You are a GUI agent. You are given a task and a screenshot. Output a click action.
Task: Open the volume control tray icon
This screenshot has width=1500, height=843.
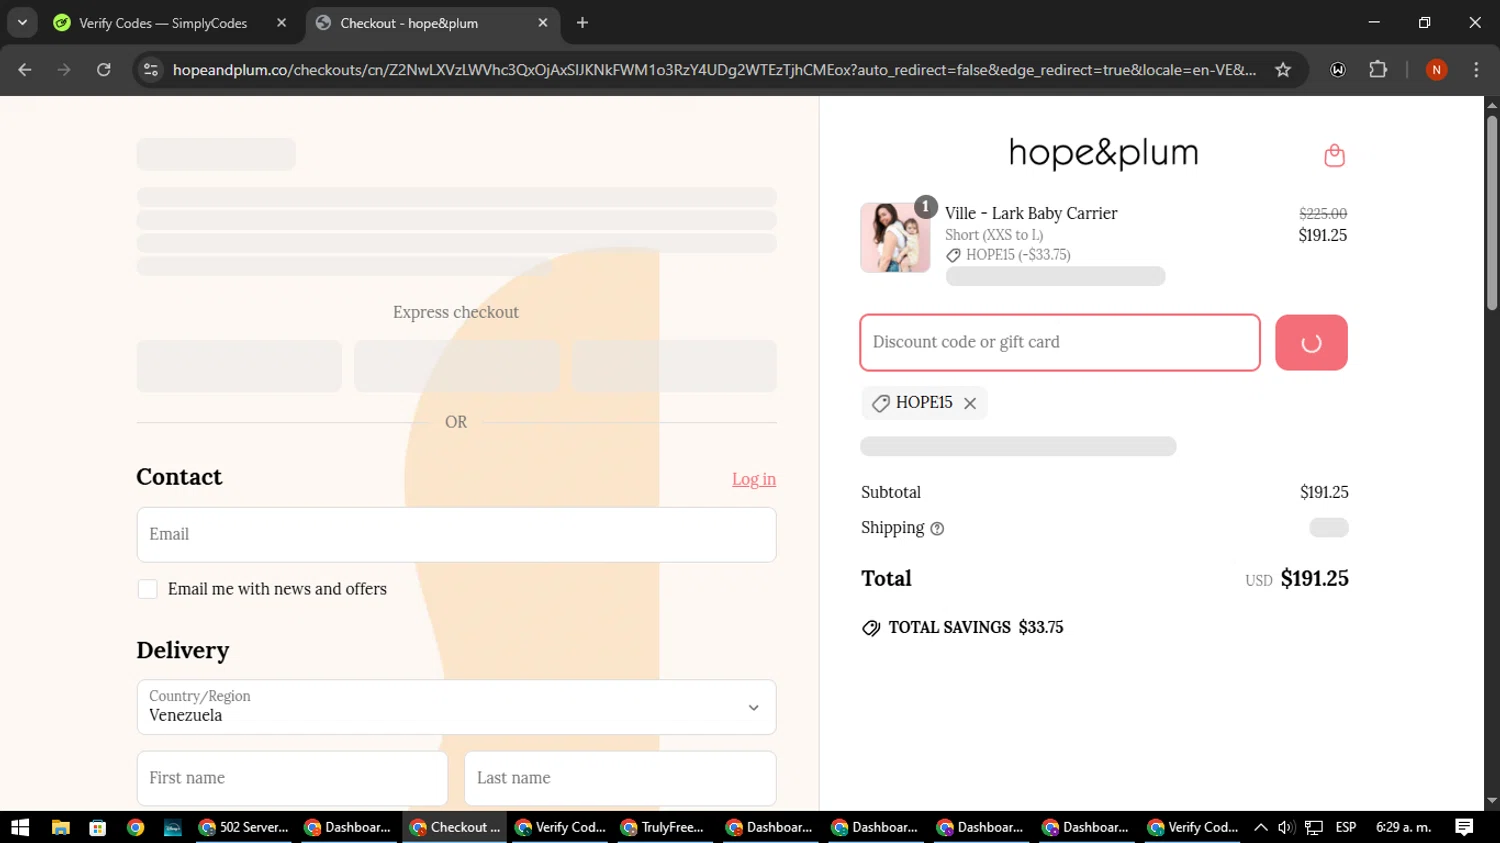1286,827
